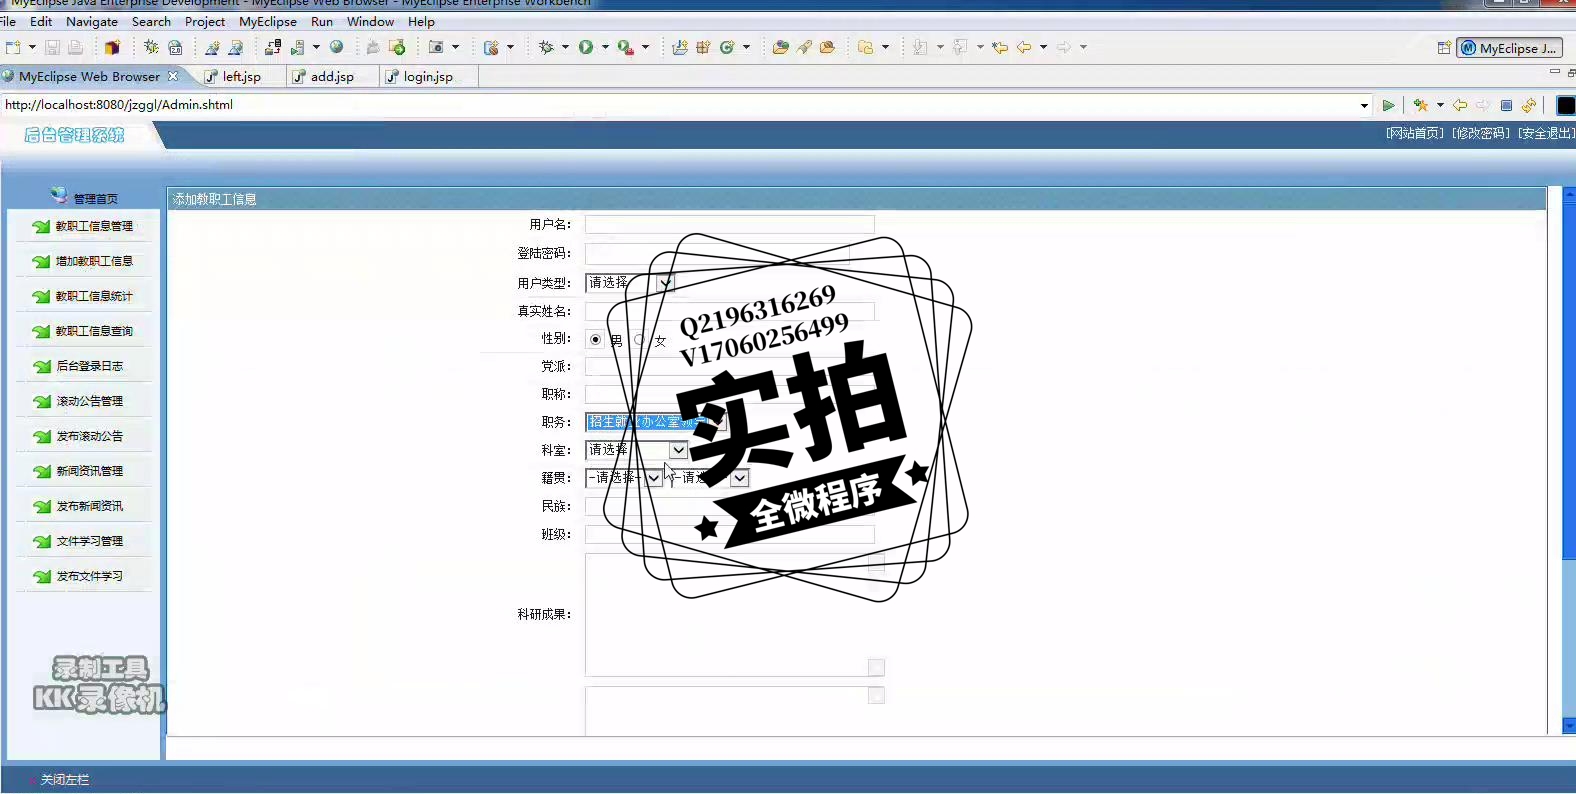
Task: Click the web browser Refresh icon
Action: click(1528, 105)
